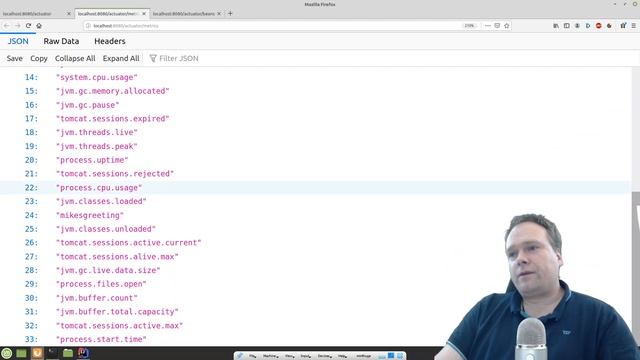Image resolution: width=640 pixels, height=360 pixels.
Task: Copy the JSON to clipboard
Action: pos(39,58)
